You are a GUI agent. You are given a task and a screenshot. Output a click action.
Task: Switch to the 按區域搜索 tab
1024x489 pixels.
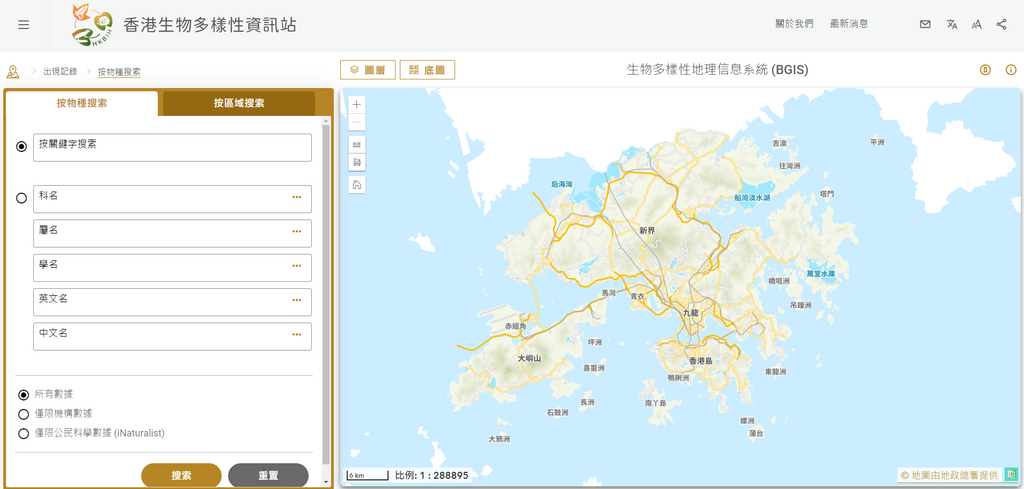pos(238,103)
